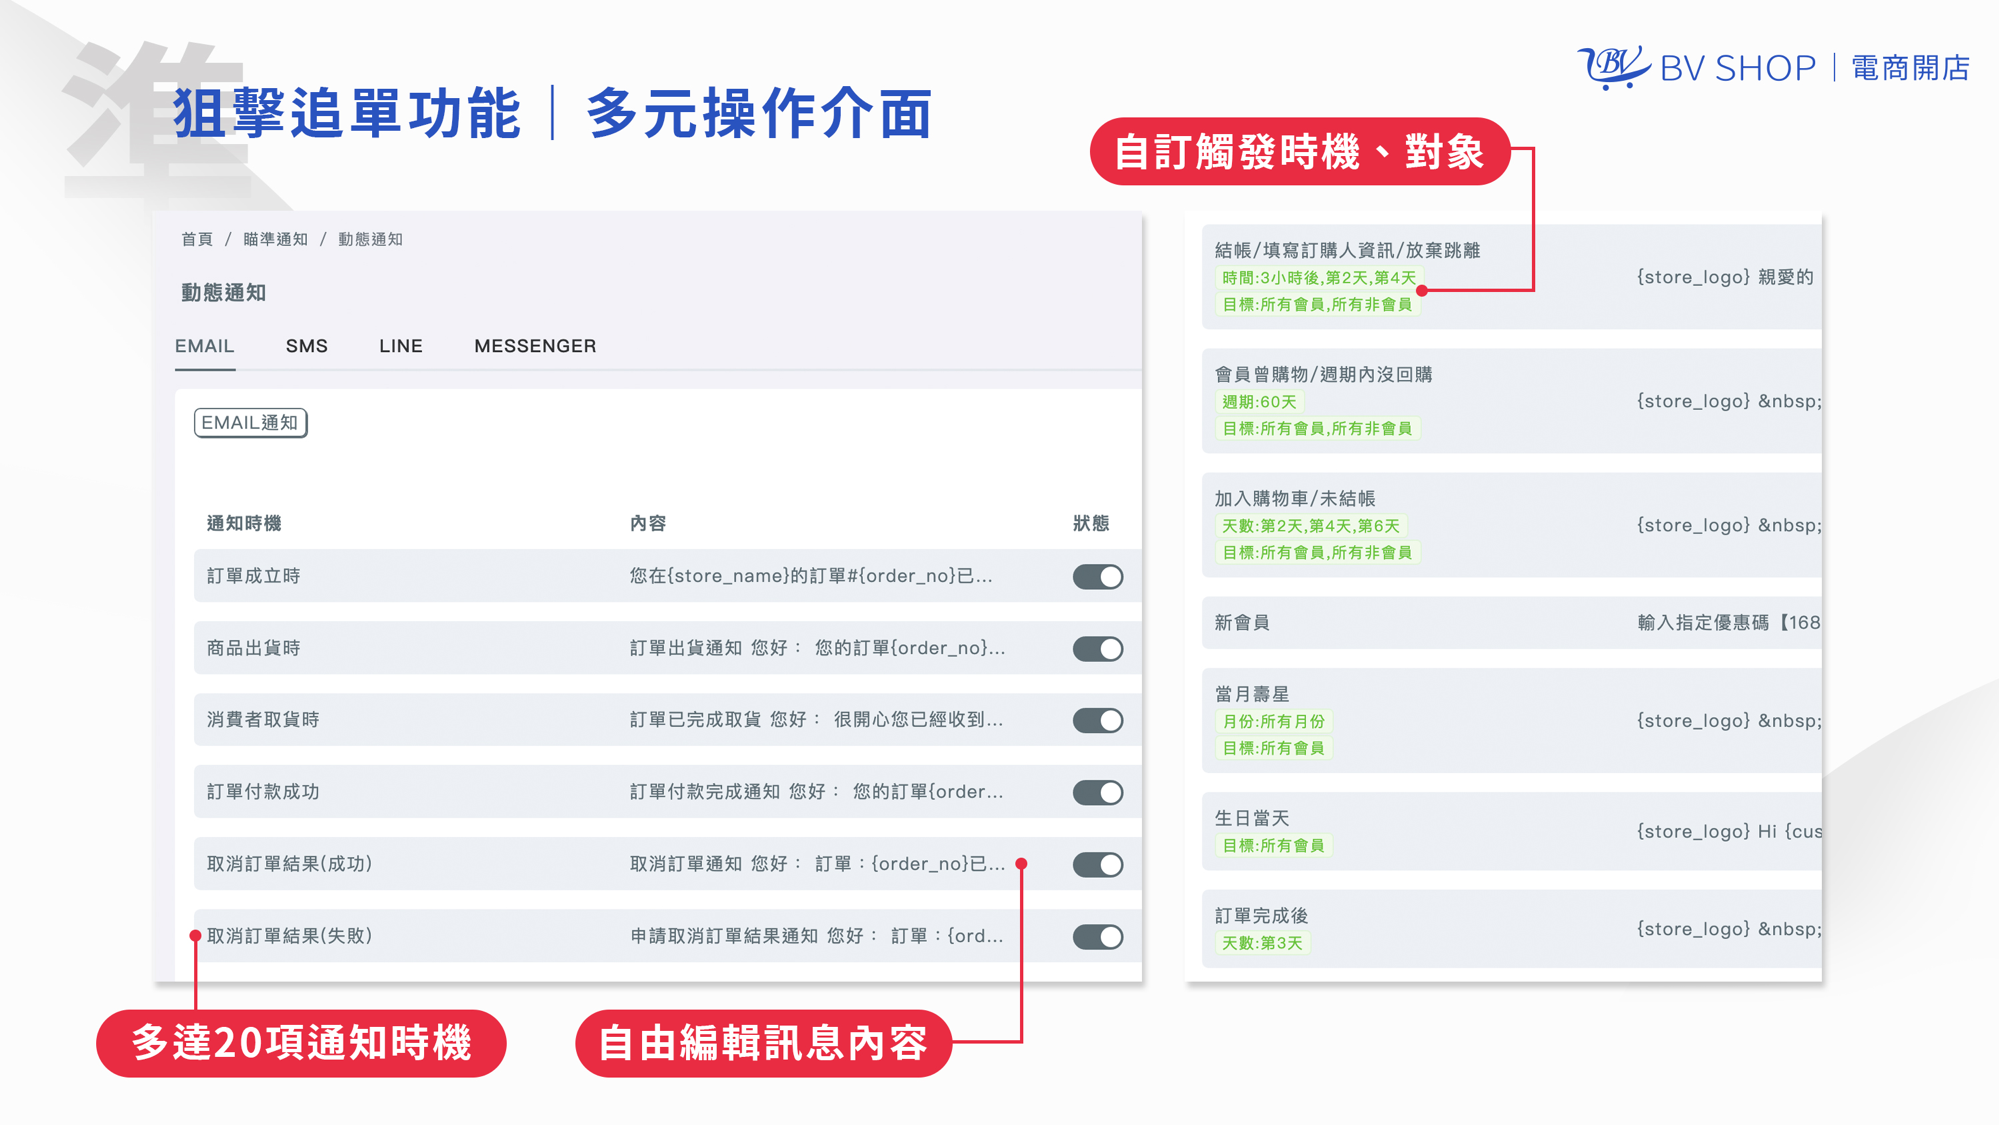Select the 消費者取貨時 row label
The width and height of the screenshot is (1999, 1125).
pyautogui.click(x=263, y=720)
